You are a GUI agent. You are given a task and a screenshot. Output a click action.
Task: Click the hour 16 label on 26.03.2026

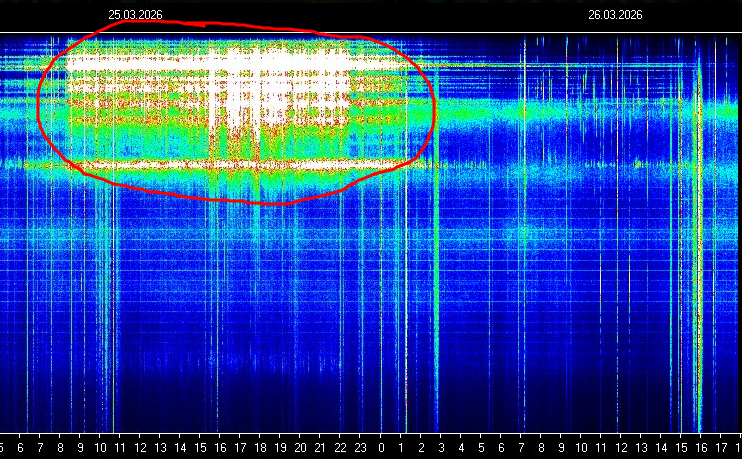pyautogui.click(x=701, y=450)
